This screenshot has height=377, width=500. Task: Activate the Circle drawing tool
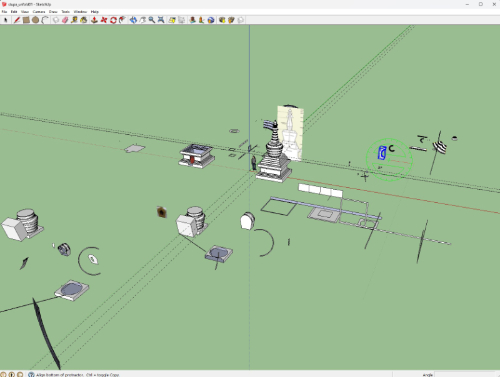35,20
